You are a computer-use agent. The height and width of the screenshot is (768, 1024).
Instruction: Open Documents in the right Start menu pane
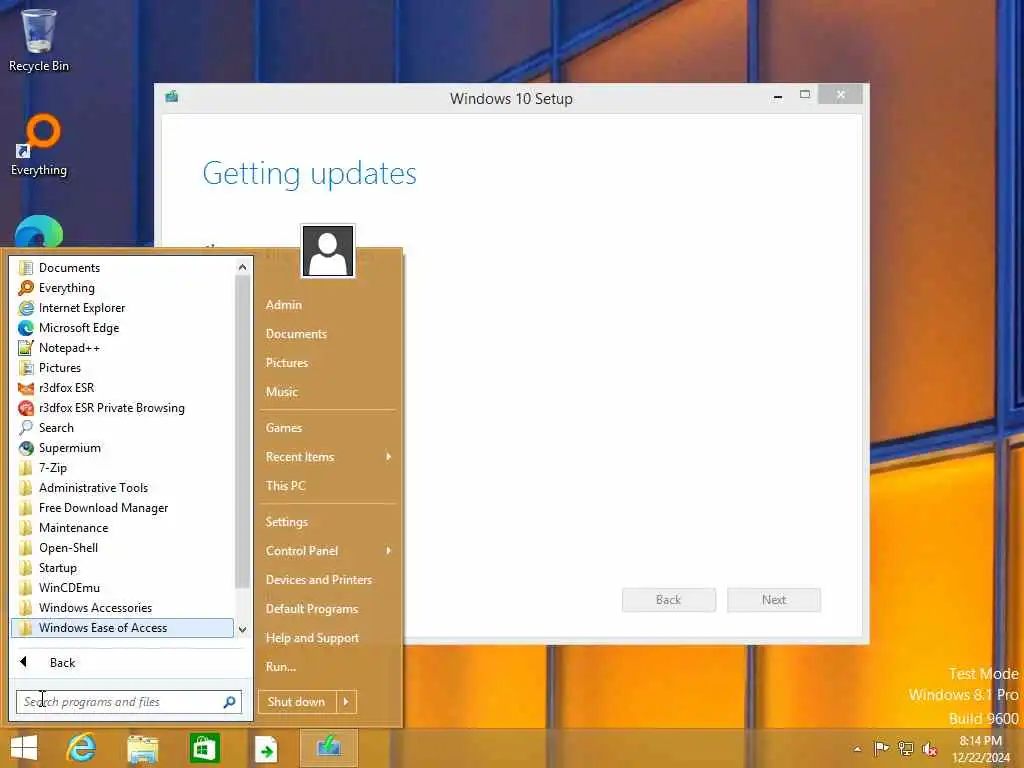pyautogui.click(x=328, y=334)
